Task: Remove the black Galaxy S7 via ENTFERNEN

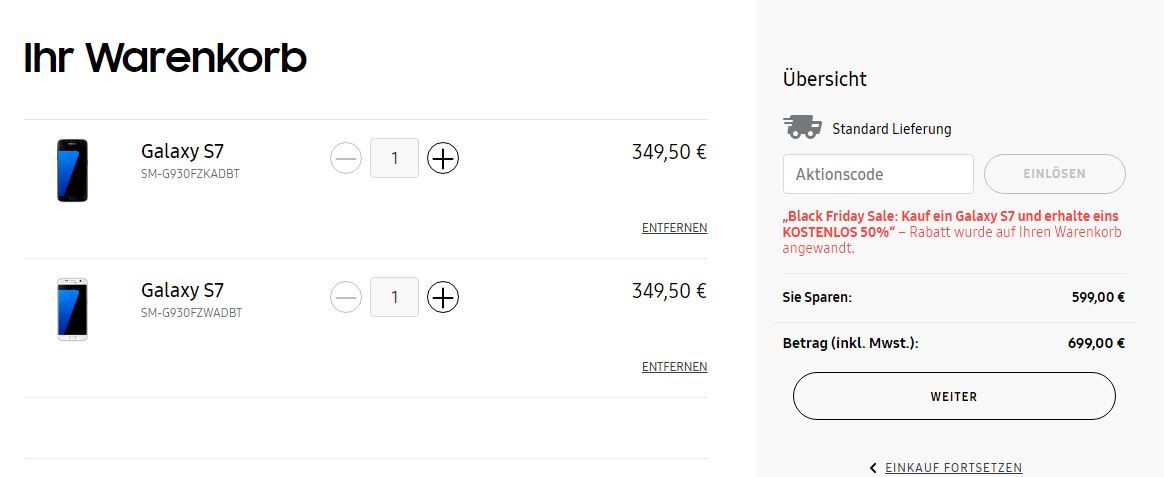Action: 675,228
